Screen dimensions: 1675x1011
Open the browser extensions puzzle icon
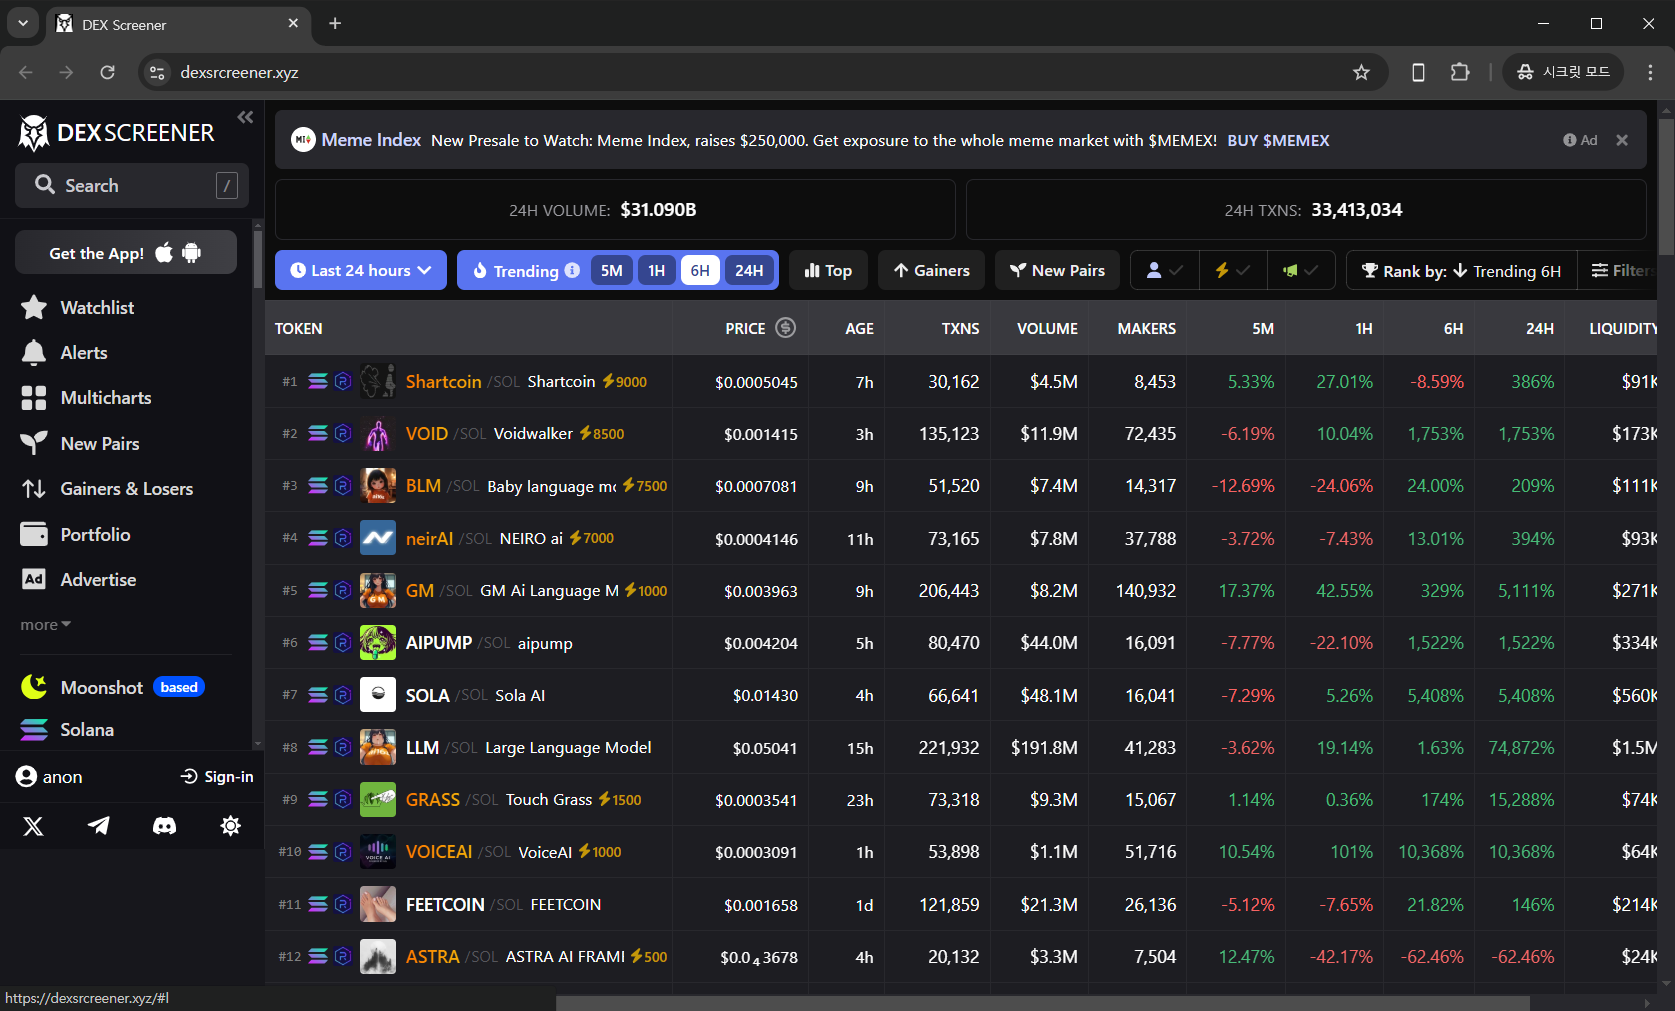point(1460,72)
